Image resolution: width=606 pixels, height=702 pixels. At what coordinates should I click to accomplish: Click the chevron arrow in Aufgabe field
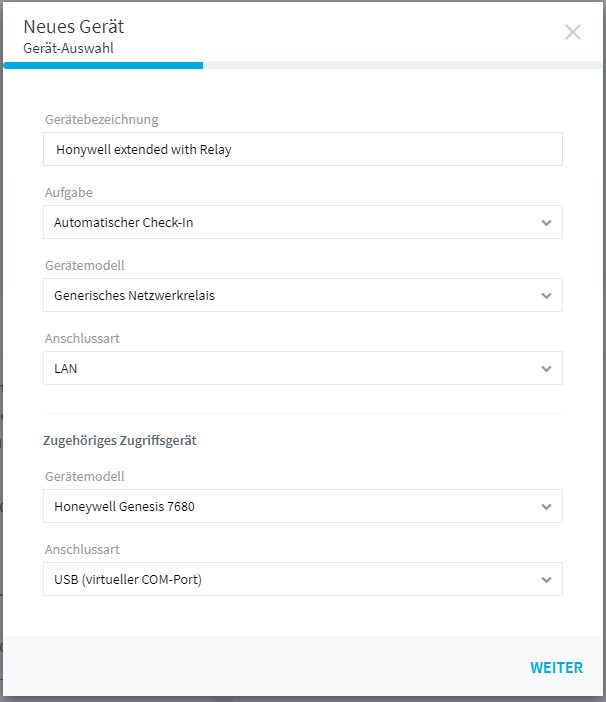546,223
